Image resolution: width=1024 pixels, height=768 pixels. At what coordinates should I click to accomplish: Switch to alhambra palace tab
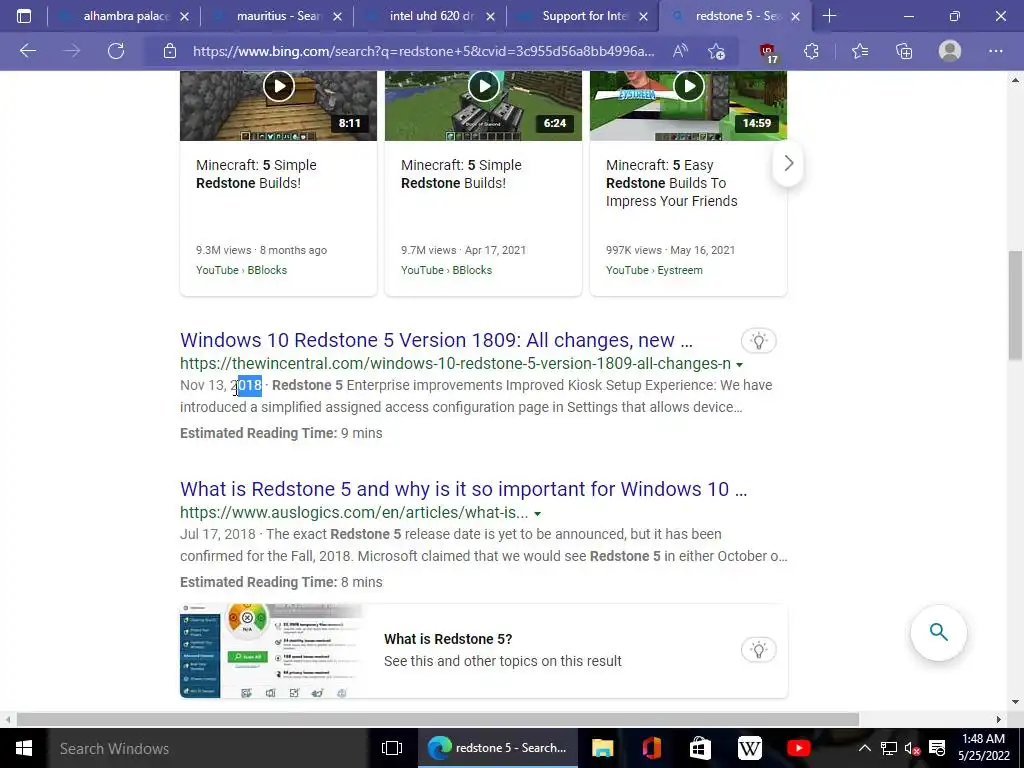coord(123,16)
